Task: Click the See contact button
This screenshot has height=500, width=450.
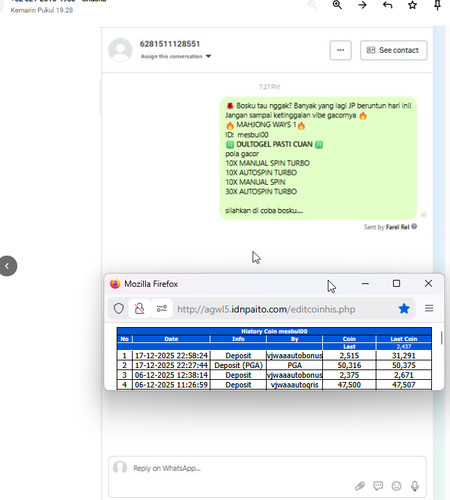Action: point(393,50)
